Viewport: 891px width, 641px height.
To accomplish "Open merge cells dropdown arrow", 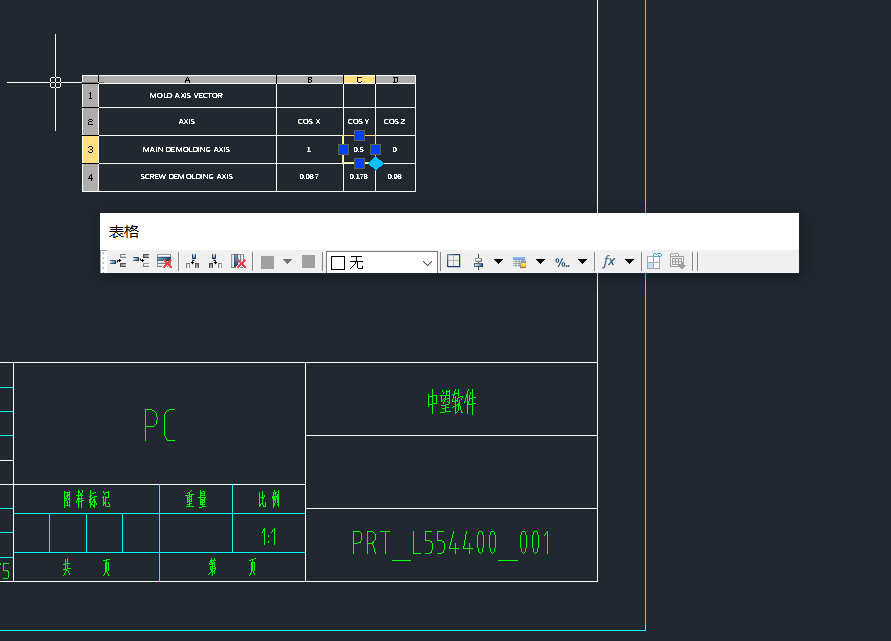I will 288,262.
